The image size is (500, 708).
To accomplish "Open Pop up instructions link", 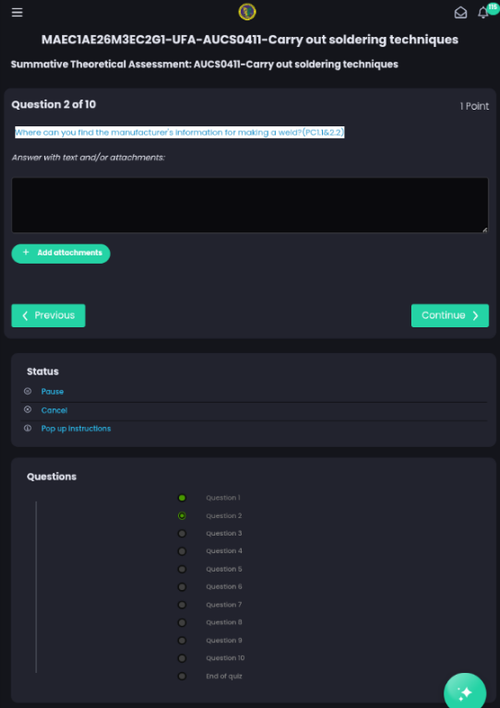I will pos(76,429).
